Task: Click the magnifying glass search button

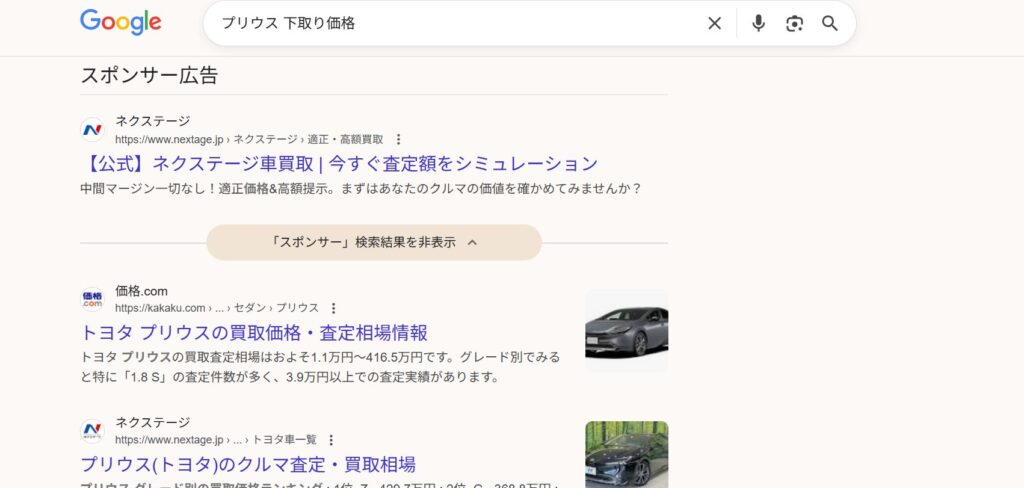Action: pos(830,23)
